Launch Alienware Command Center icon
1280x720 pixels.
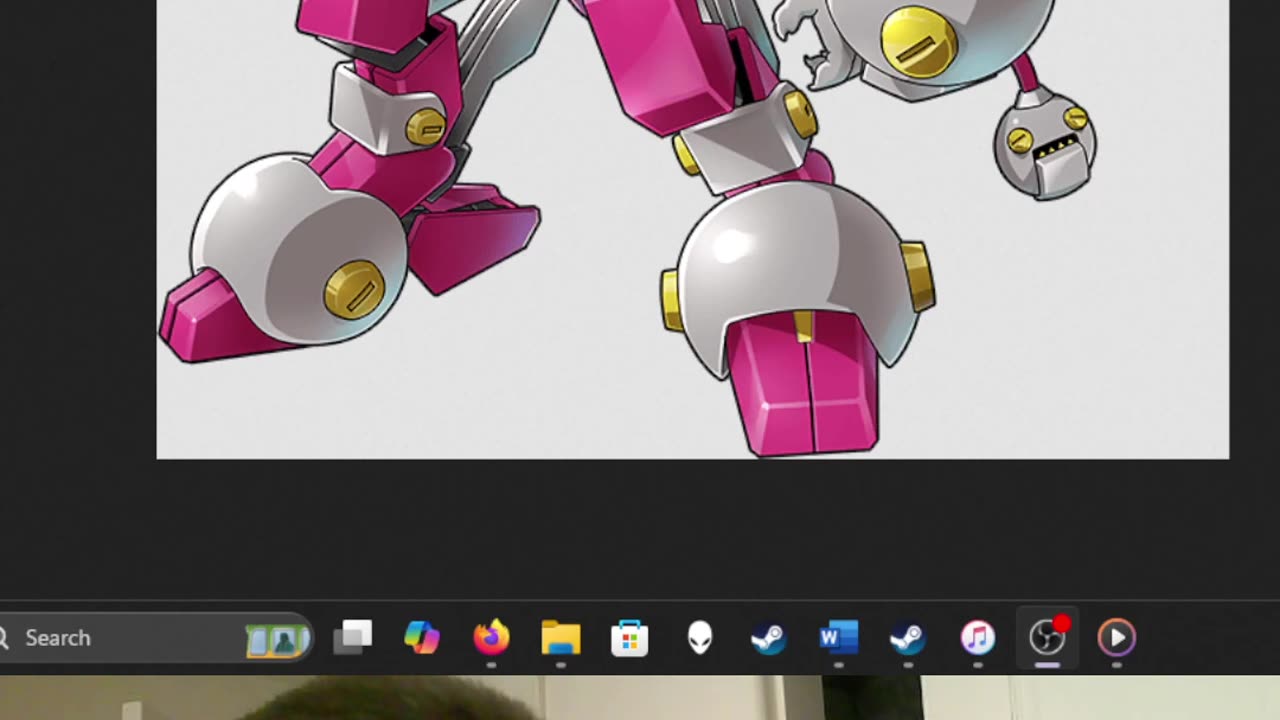tap(700, 637)
